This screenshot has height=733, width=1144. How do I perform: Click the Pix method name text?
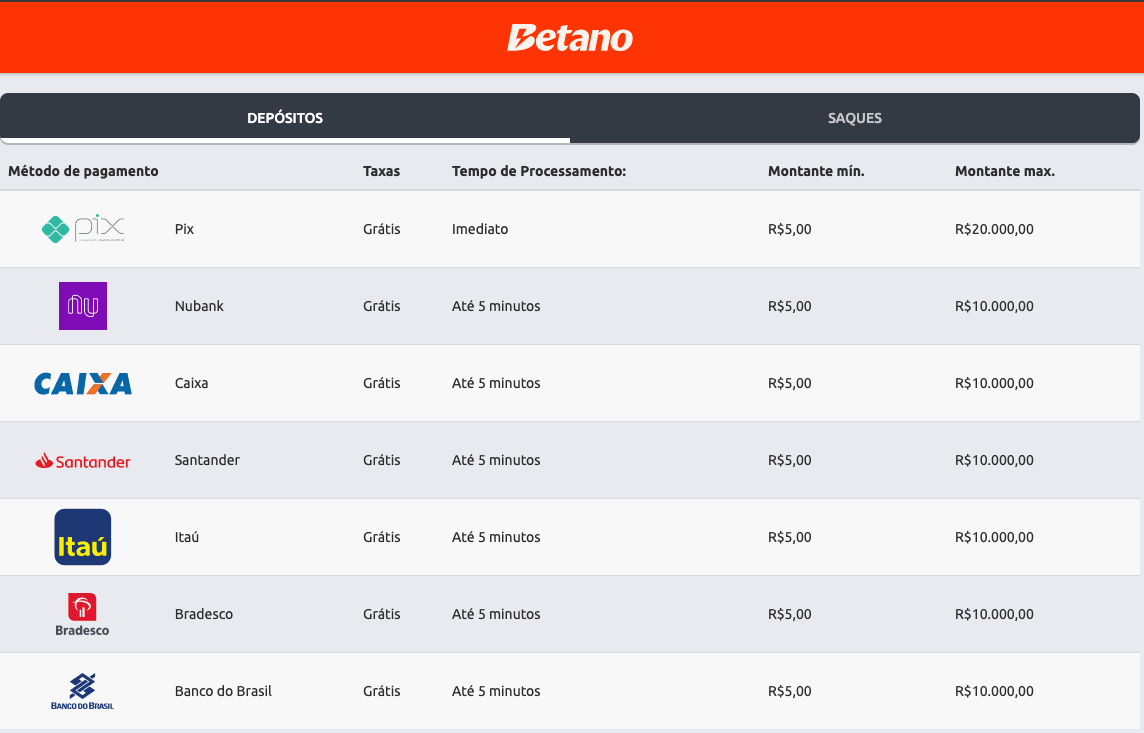point(185,229)
